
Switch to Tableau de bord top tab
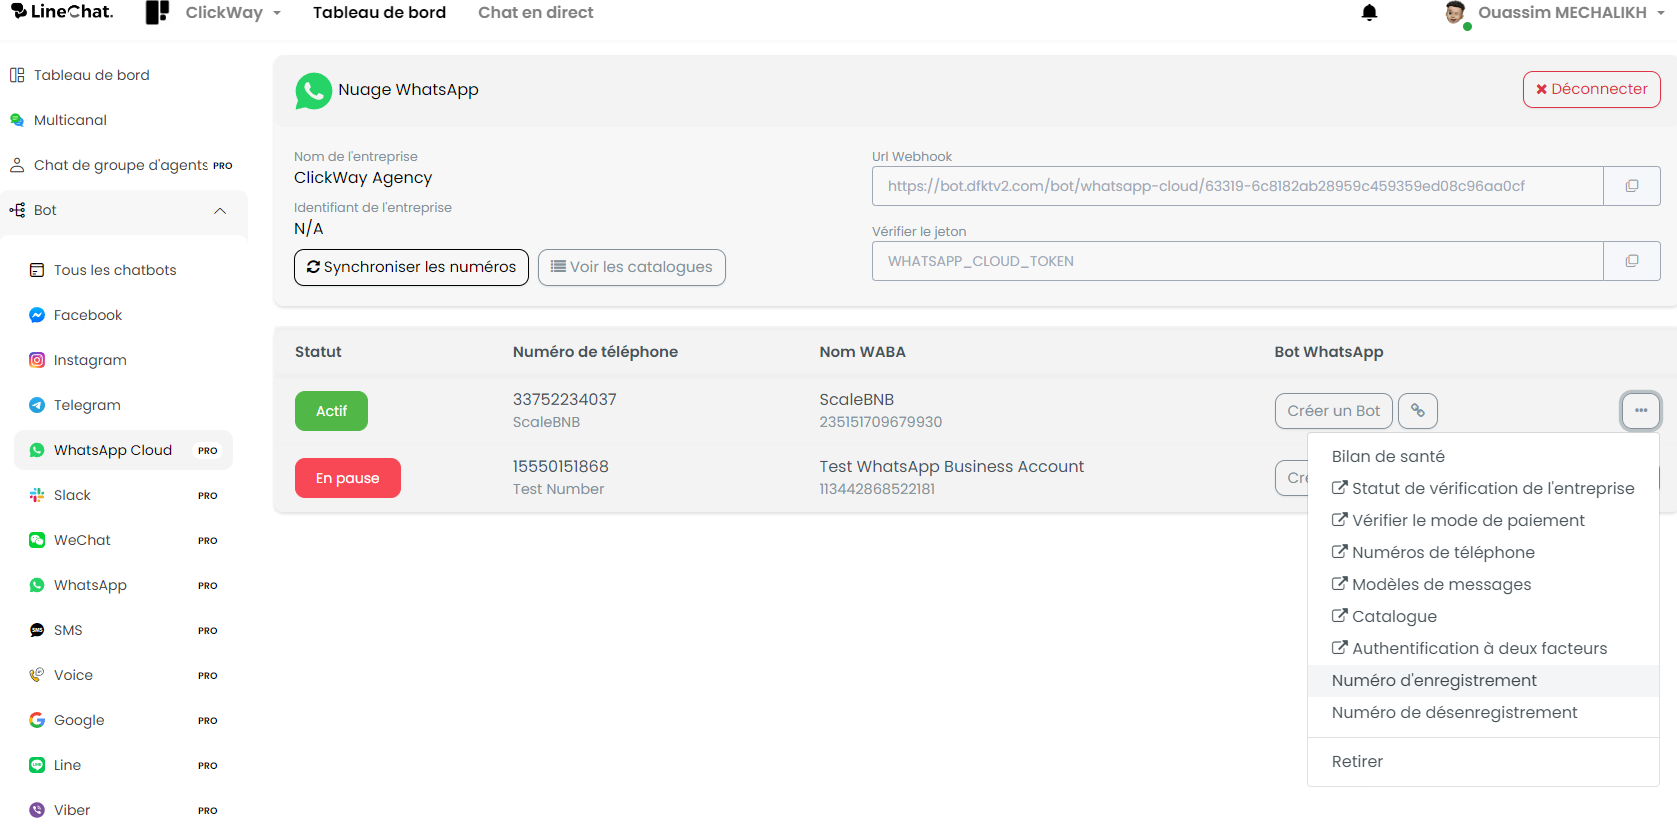[x=379, y=13]
